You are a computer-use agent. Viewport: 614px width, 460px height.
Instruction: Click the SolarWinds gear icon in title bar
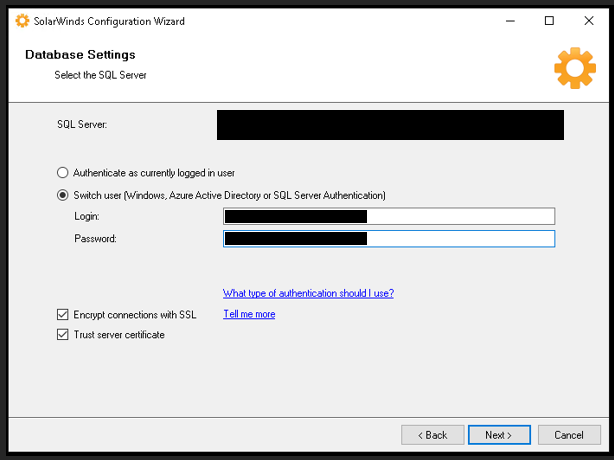click(22, 21)
